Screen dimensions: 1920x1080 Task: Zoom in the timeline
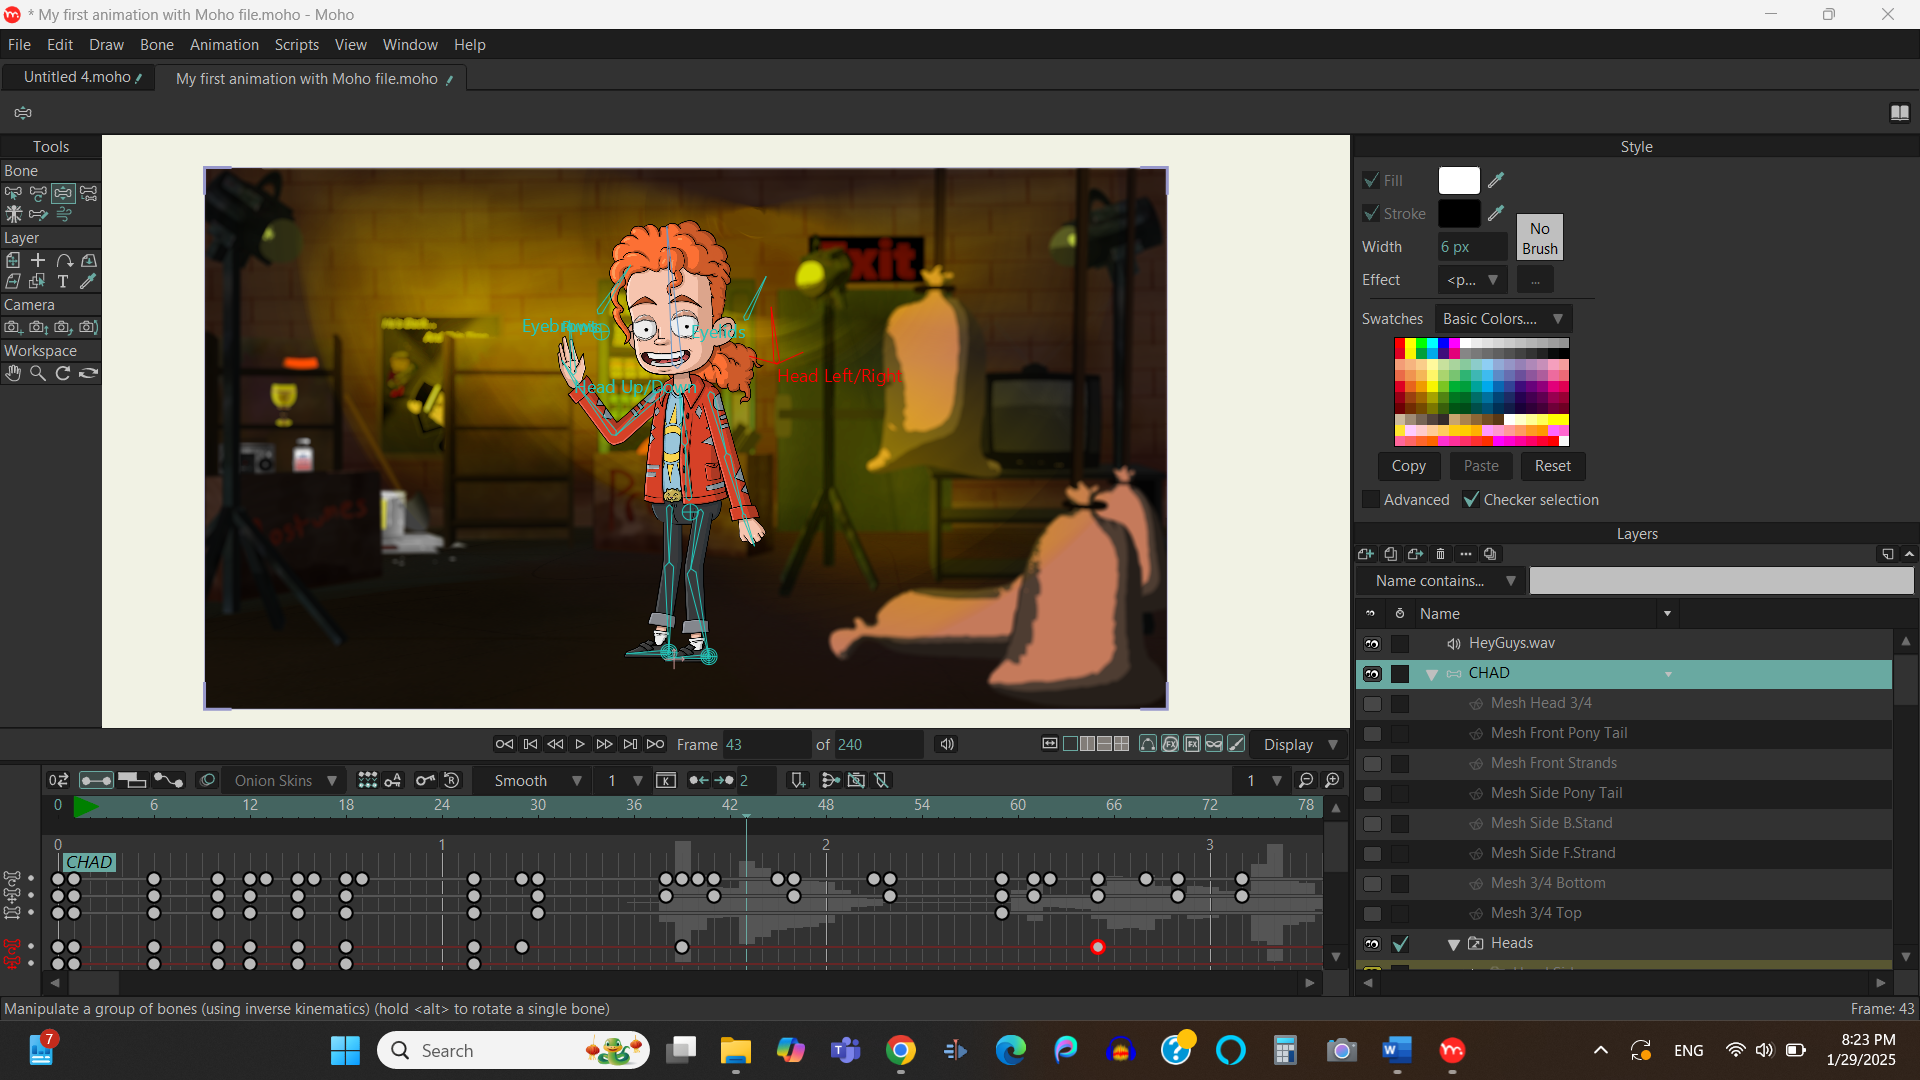(1332, 780)
